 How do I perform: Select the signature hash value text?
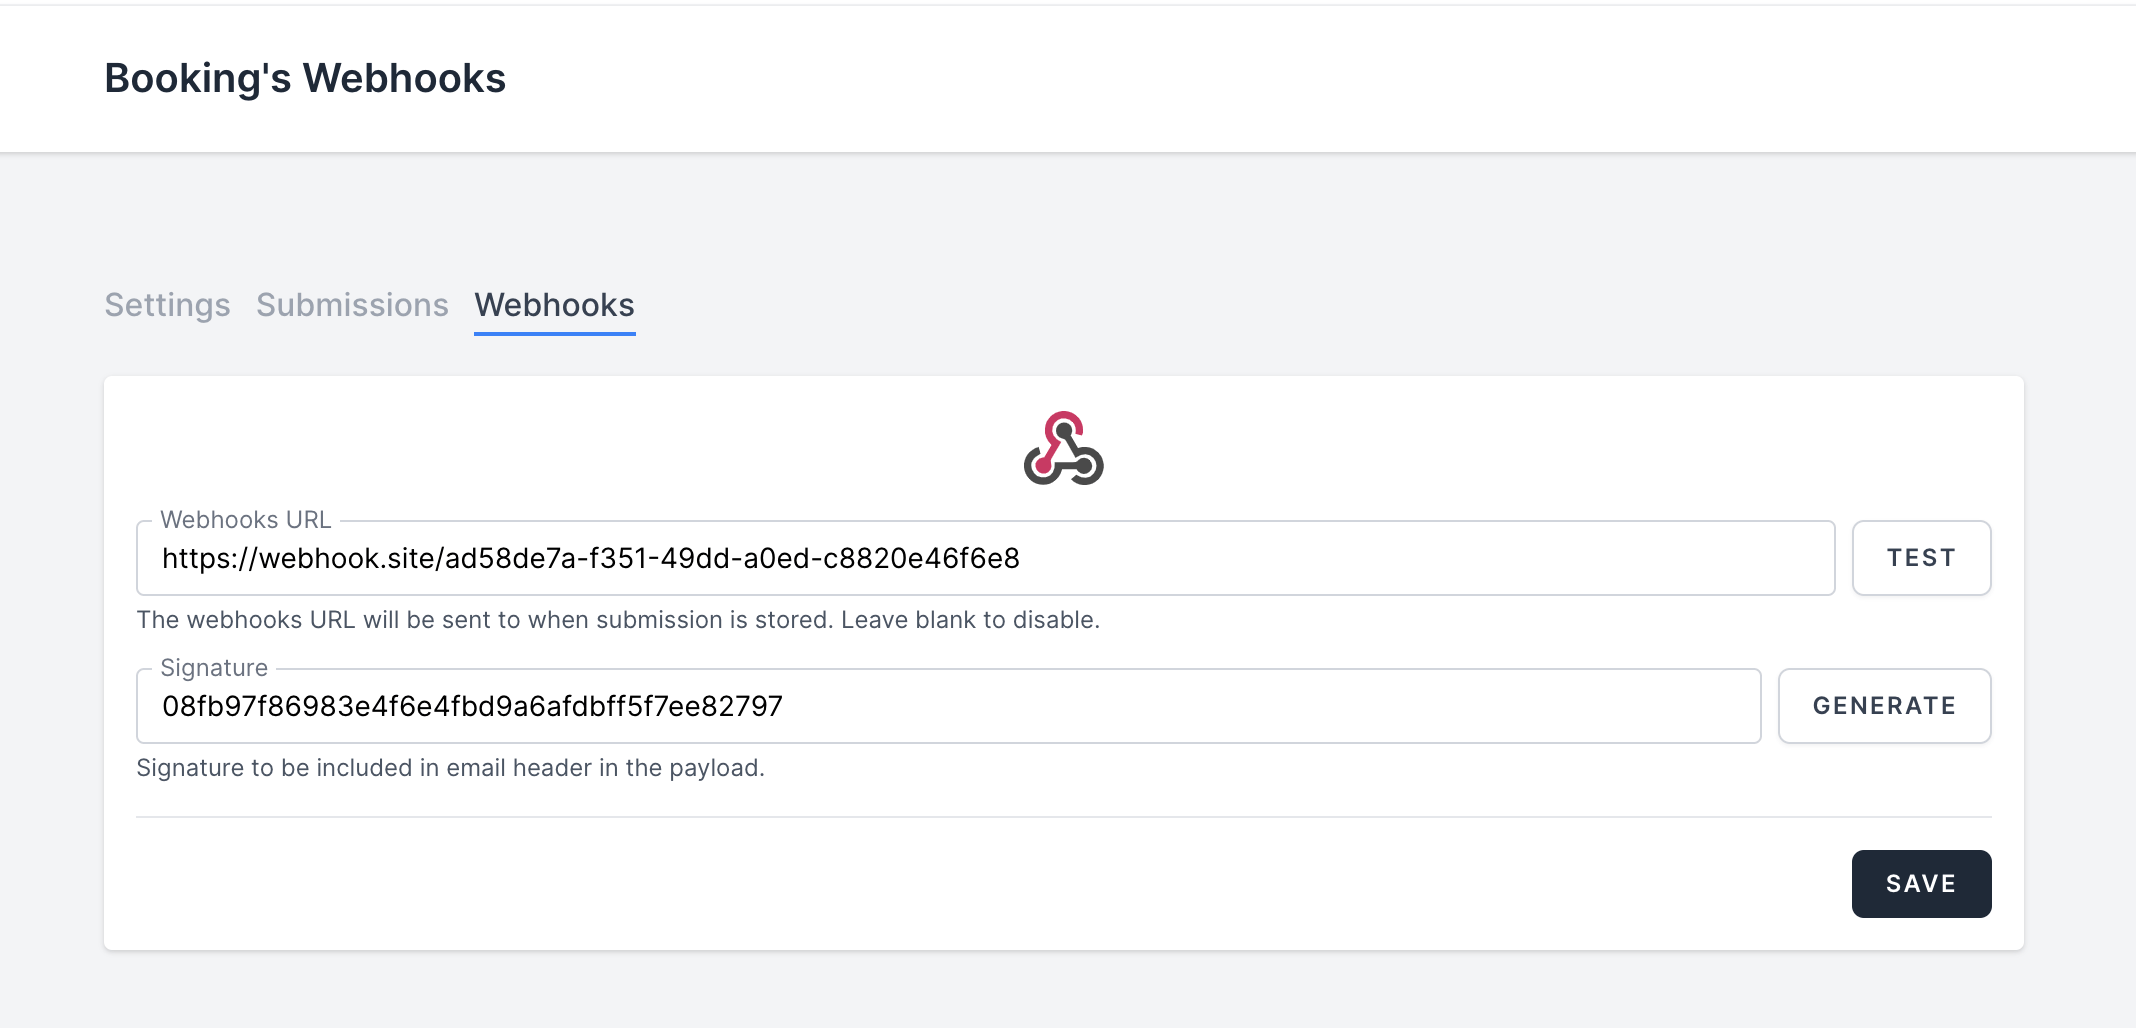click(x=472, y=706)
